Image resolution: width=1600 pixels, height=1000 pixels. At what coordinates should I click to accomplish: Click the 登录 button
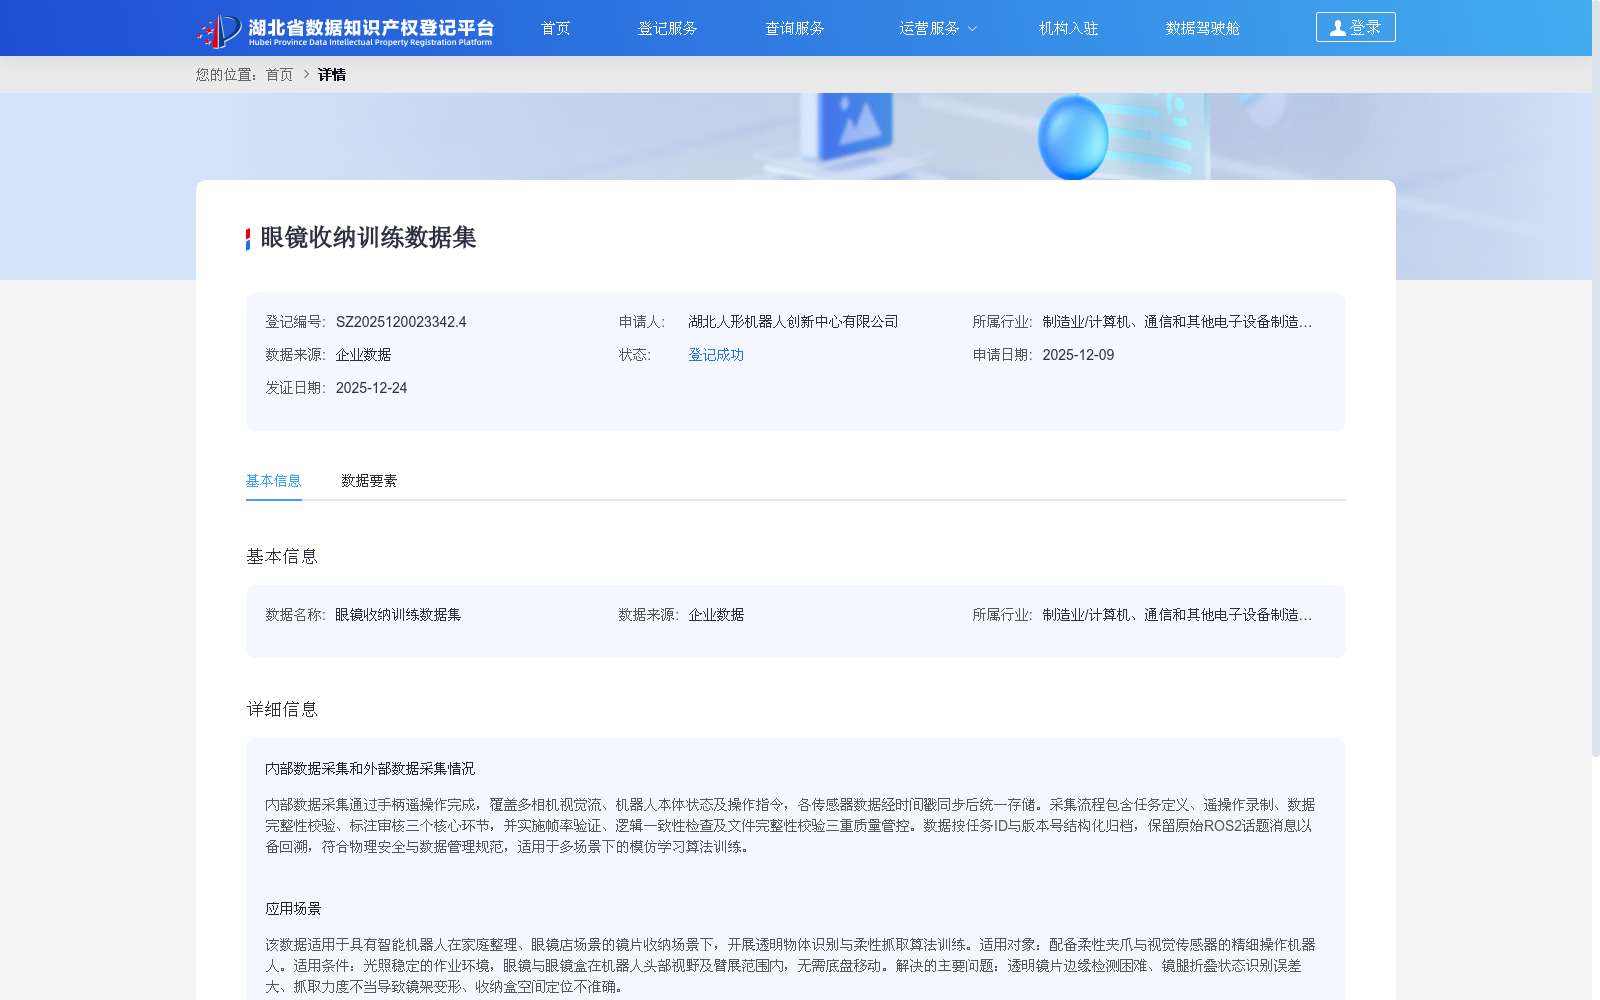[x=1355, y=27]
